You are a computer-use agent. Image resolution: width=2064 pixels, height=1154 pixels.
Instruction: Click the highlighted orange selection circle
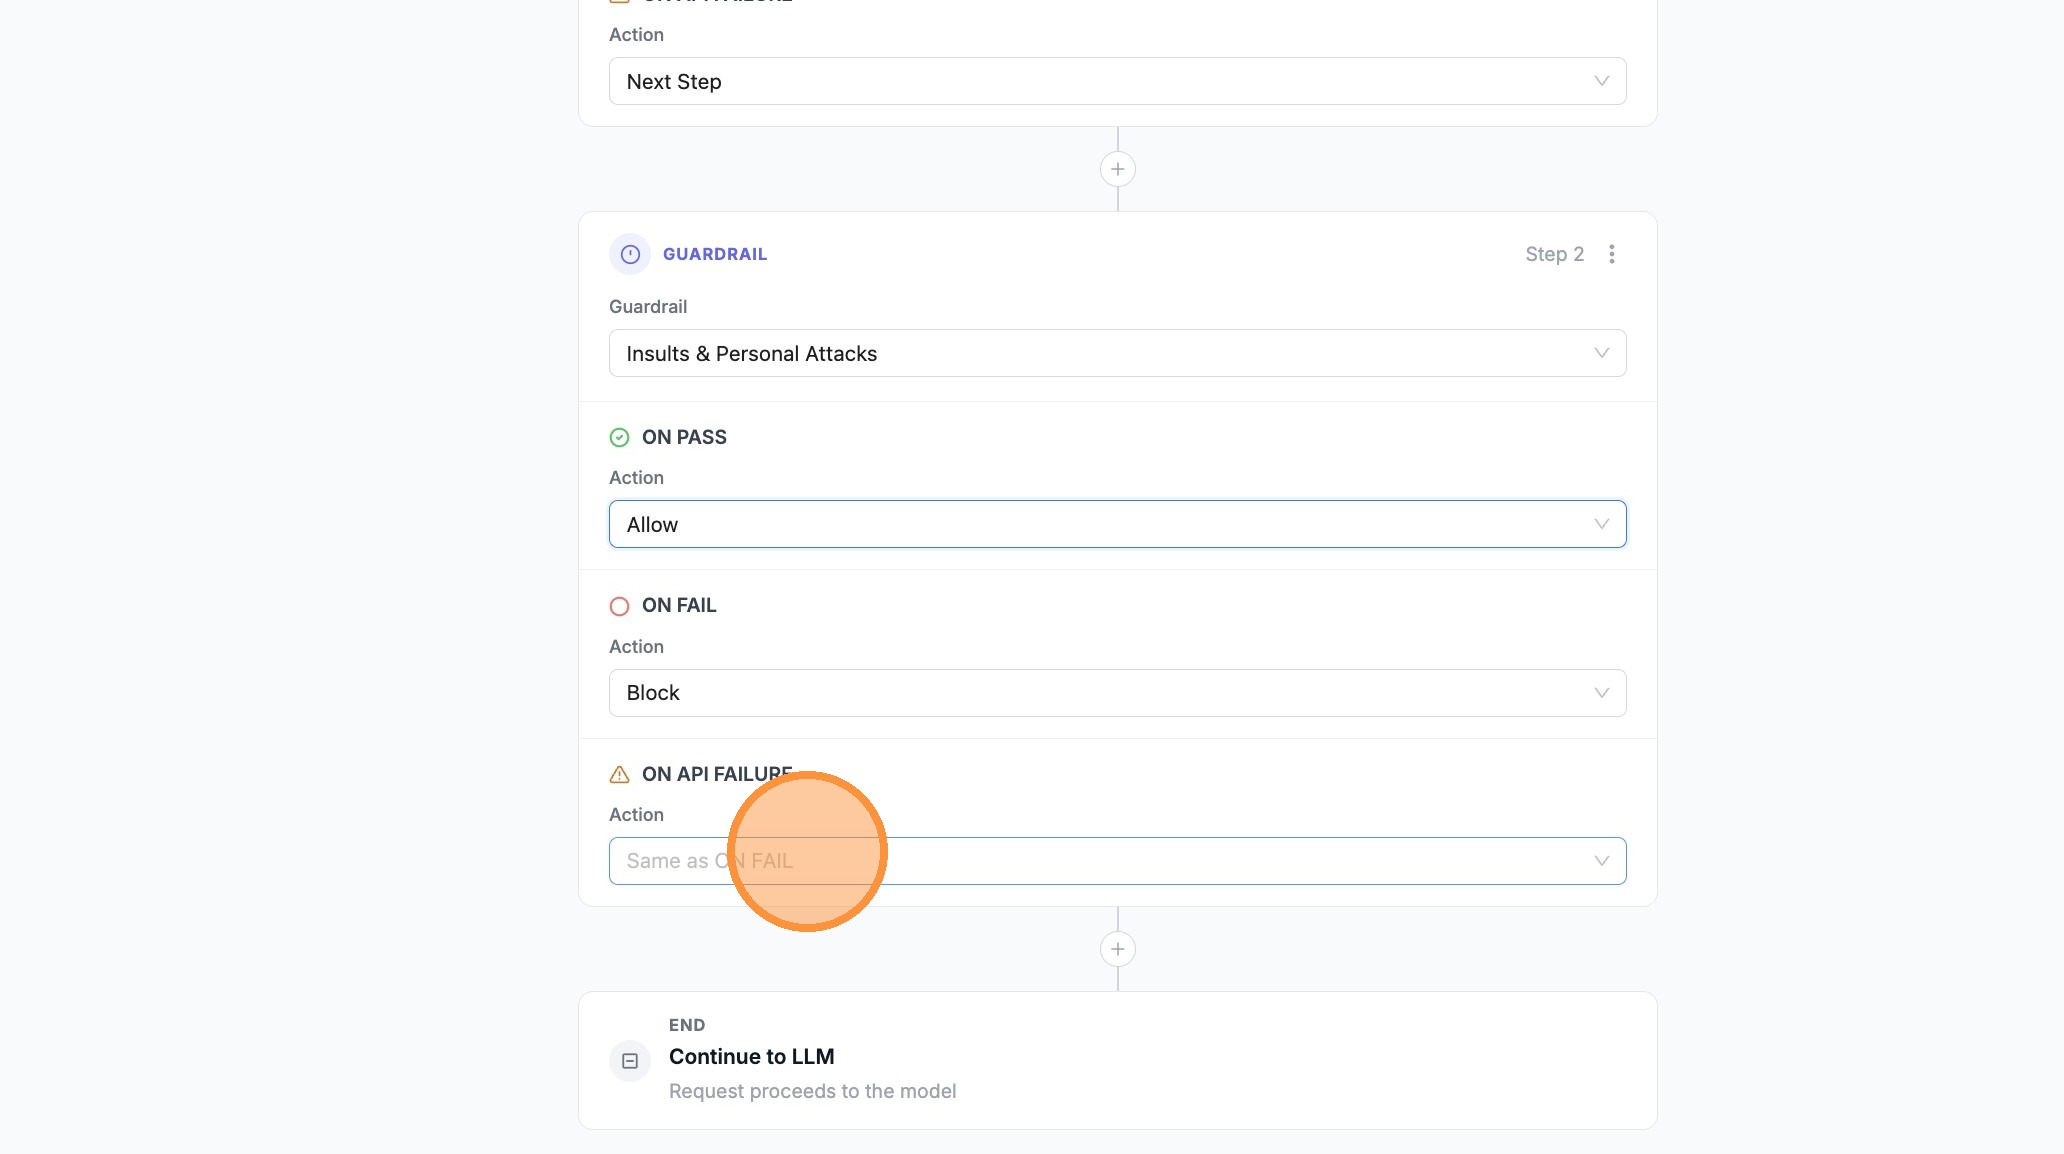[807, 851]
